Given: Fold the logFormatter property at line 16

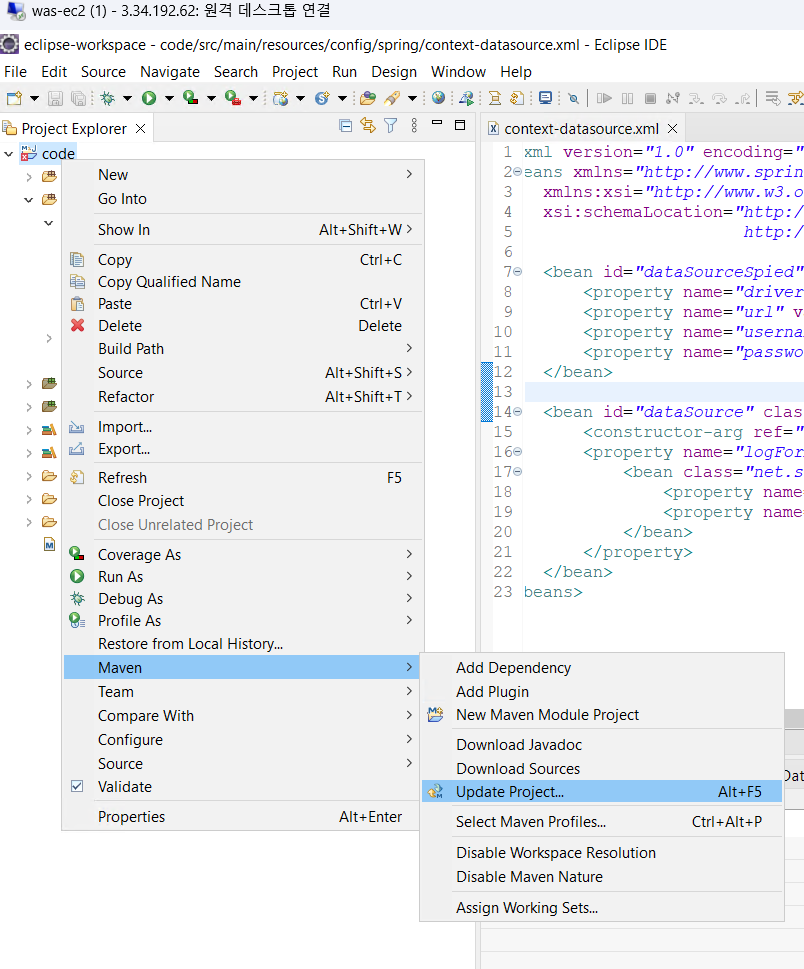Looking at the screenshot, I should 518,452.
